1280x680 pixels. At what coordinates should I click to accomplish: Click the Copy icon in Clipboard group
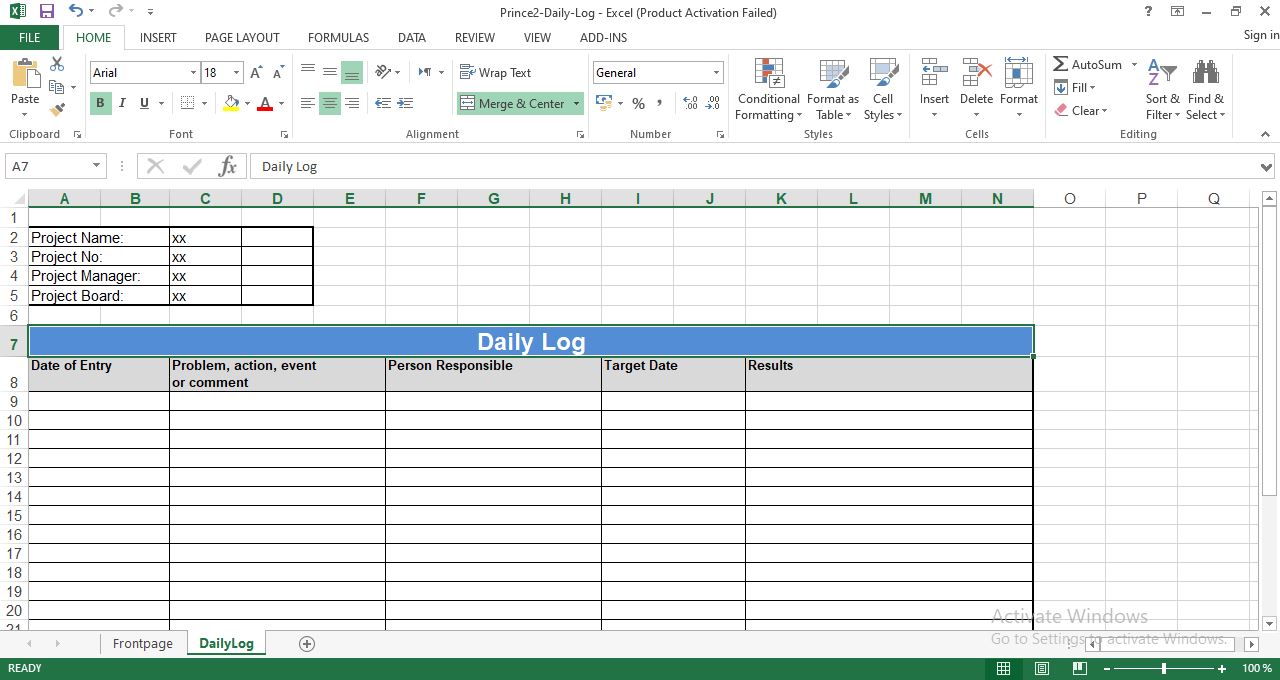point(57,87)
